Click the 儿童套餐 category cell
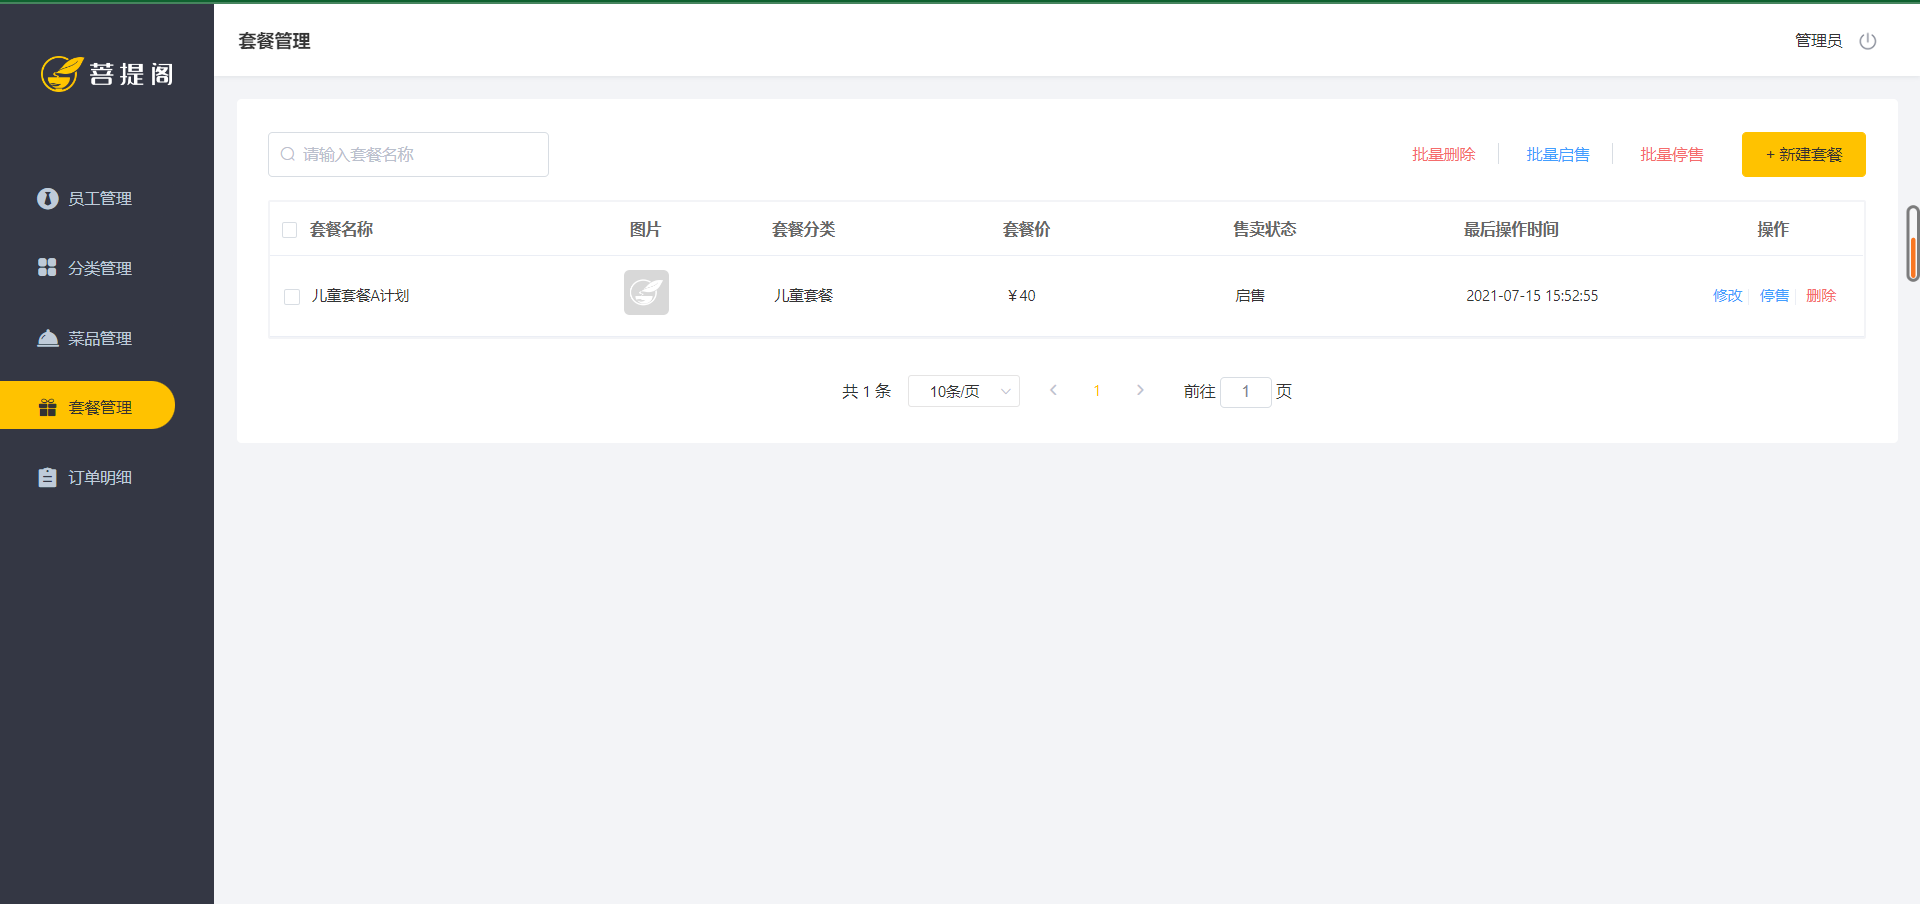Screen dimensions: 1920x904 (x=803, y=295)
